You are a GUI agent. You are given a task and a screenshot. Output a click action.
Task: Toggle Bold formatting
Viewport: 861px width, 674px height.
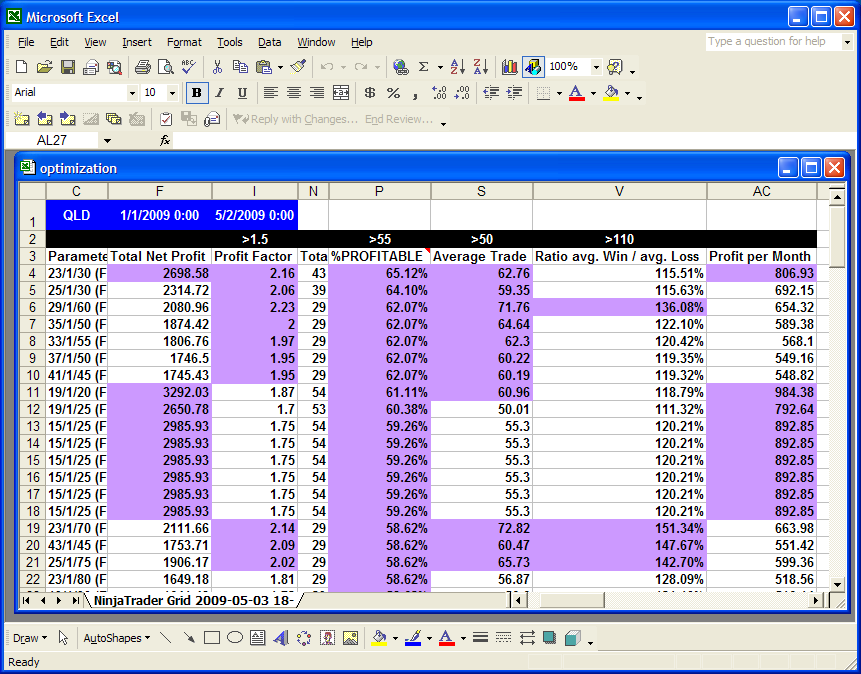click(x=197, y=93)
